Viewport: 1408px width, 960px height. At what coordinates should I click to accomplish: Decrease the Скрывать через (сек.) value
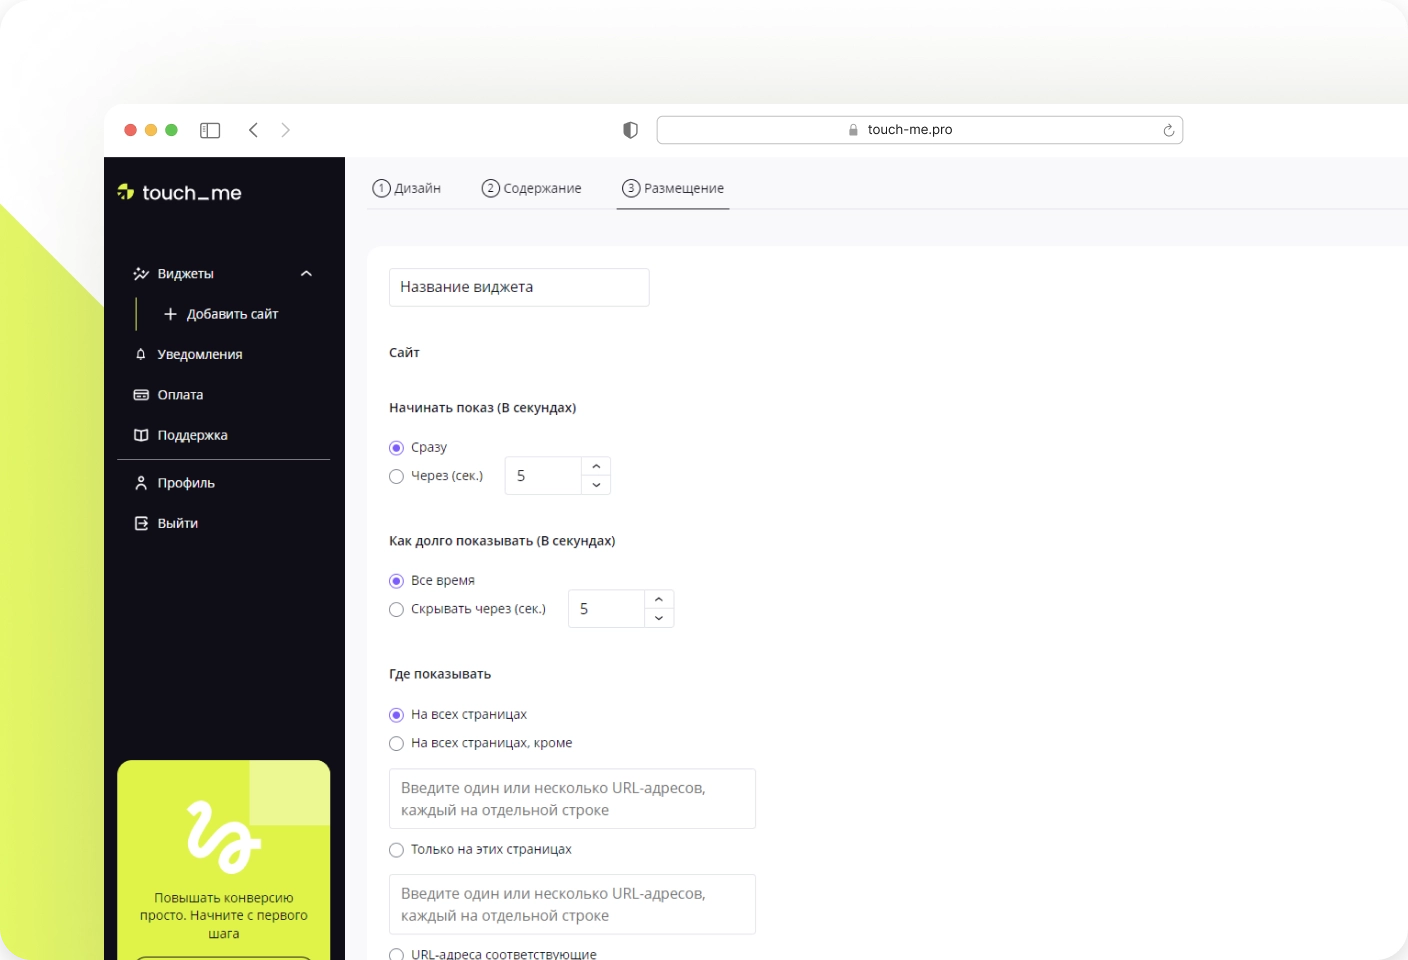659,618
